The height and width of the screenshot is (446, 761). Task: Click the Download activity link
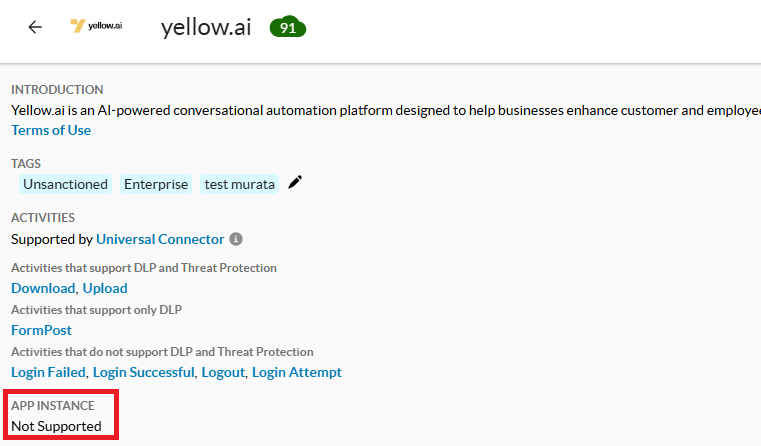(43, 288)
